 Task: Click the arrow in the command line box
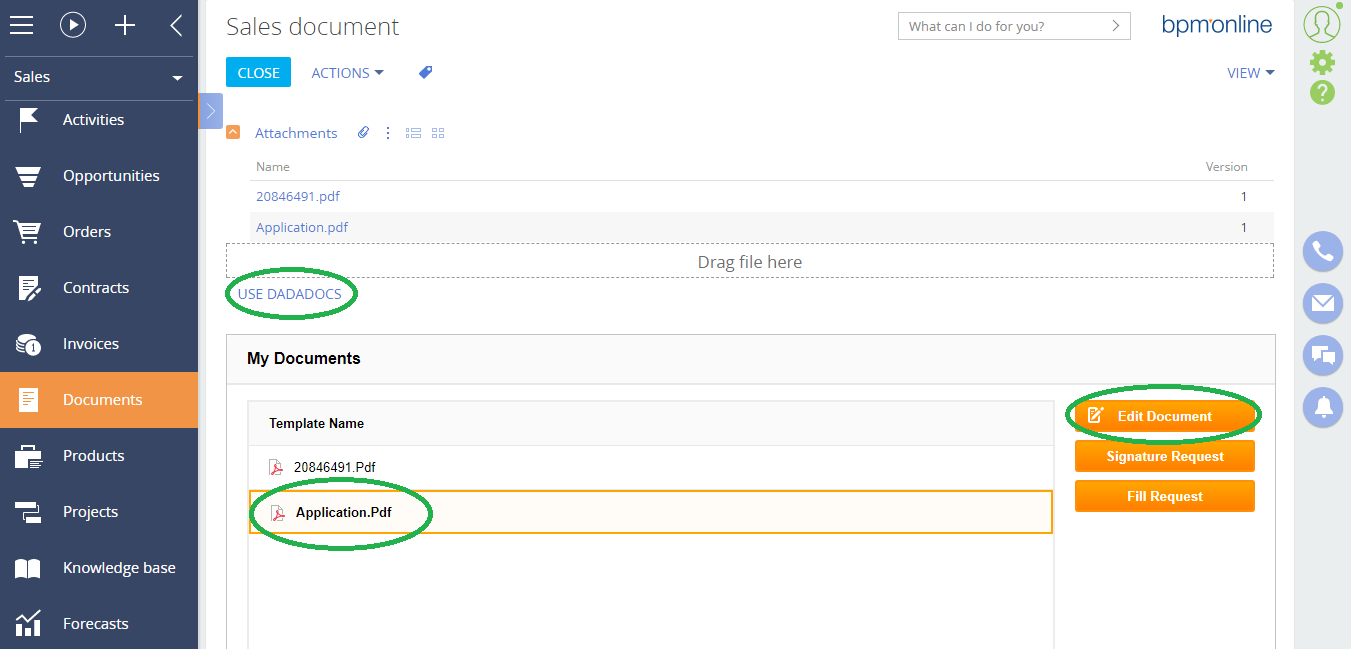[x=1116, y=27]
